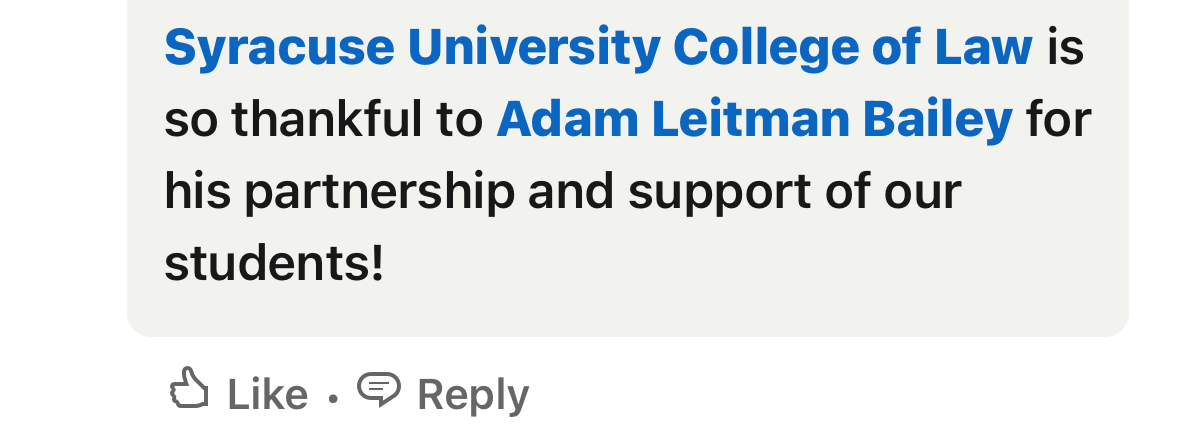
Task: Open the Syracuse University College of Law link
Action: (x=598, y=47)
